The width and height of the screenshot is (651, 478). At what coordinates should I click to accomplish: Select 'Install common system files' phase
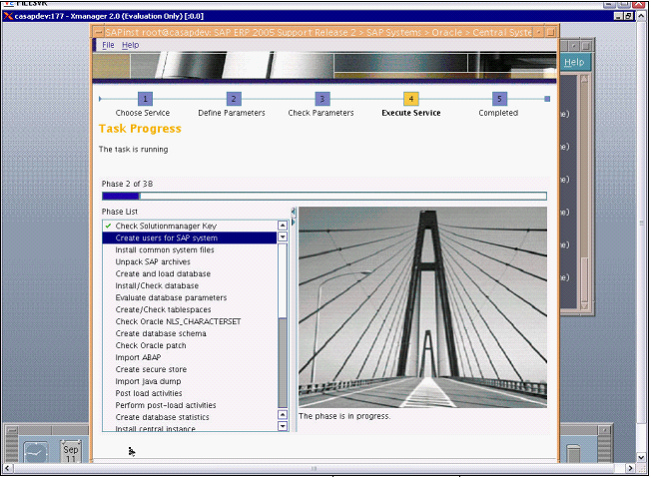pos(164,250)
